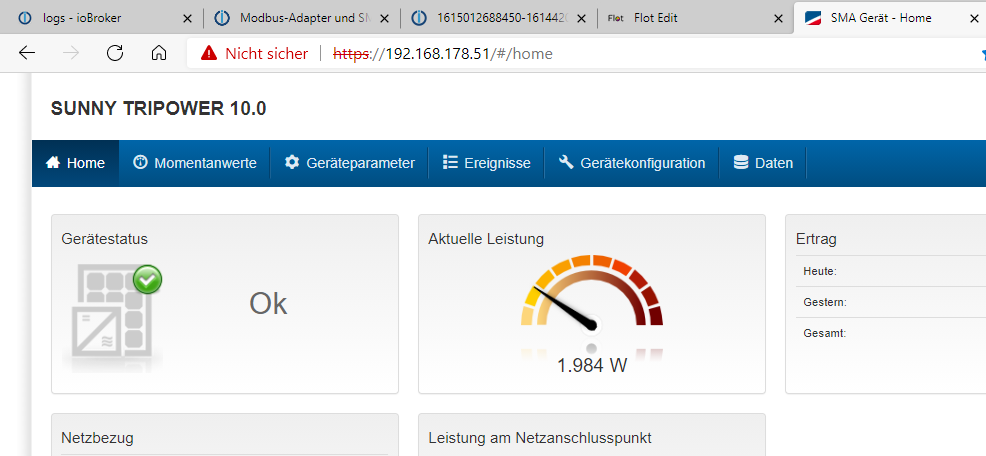Click the wrench icon beside Gerätekonfiguration

click(x=566, y=162)
